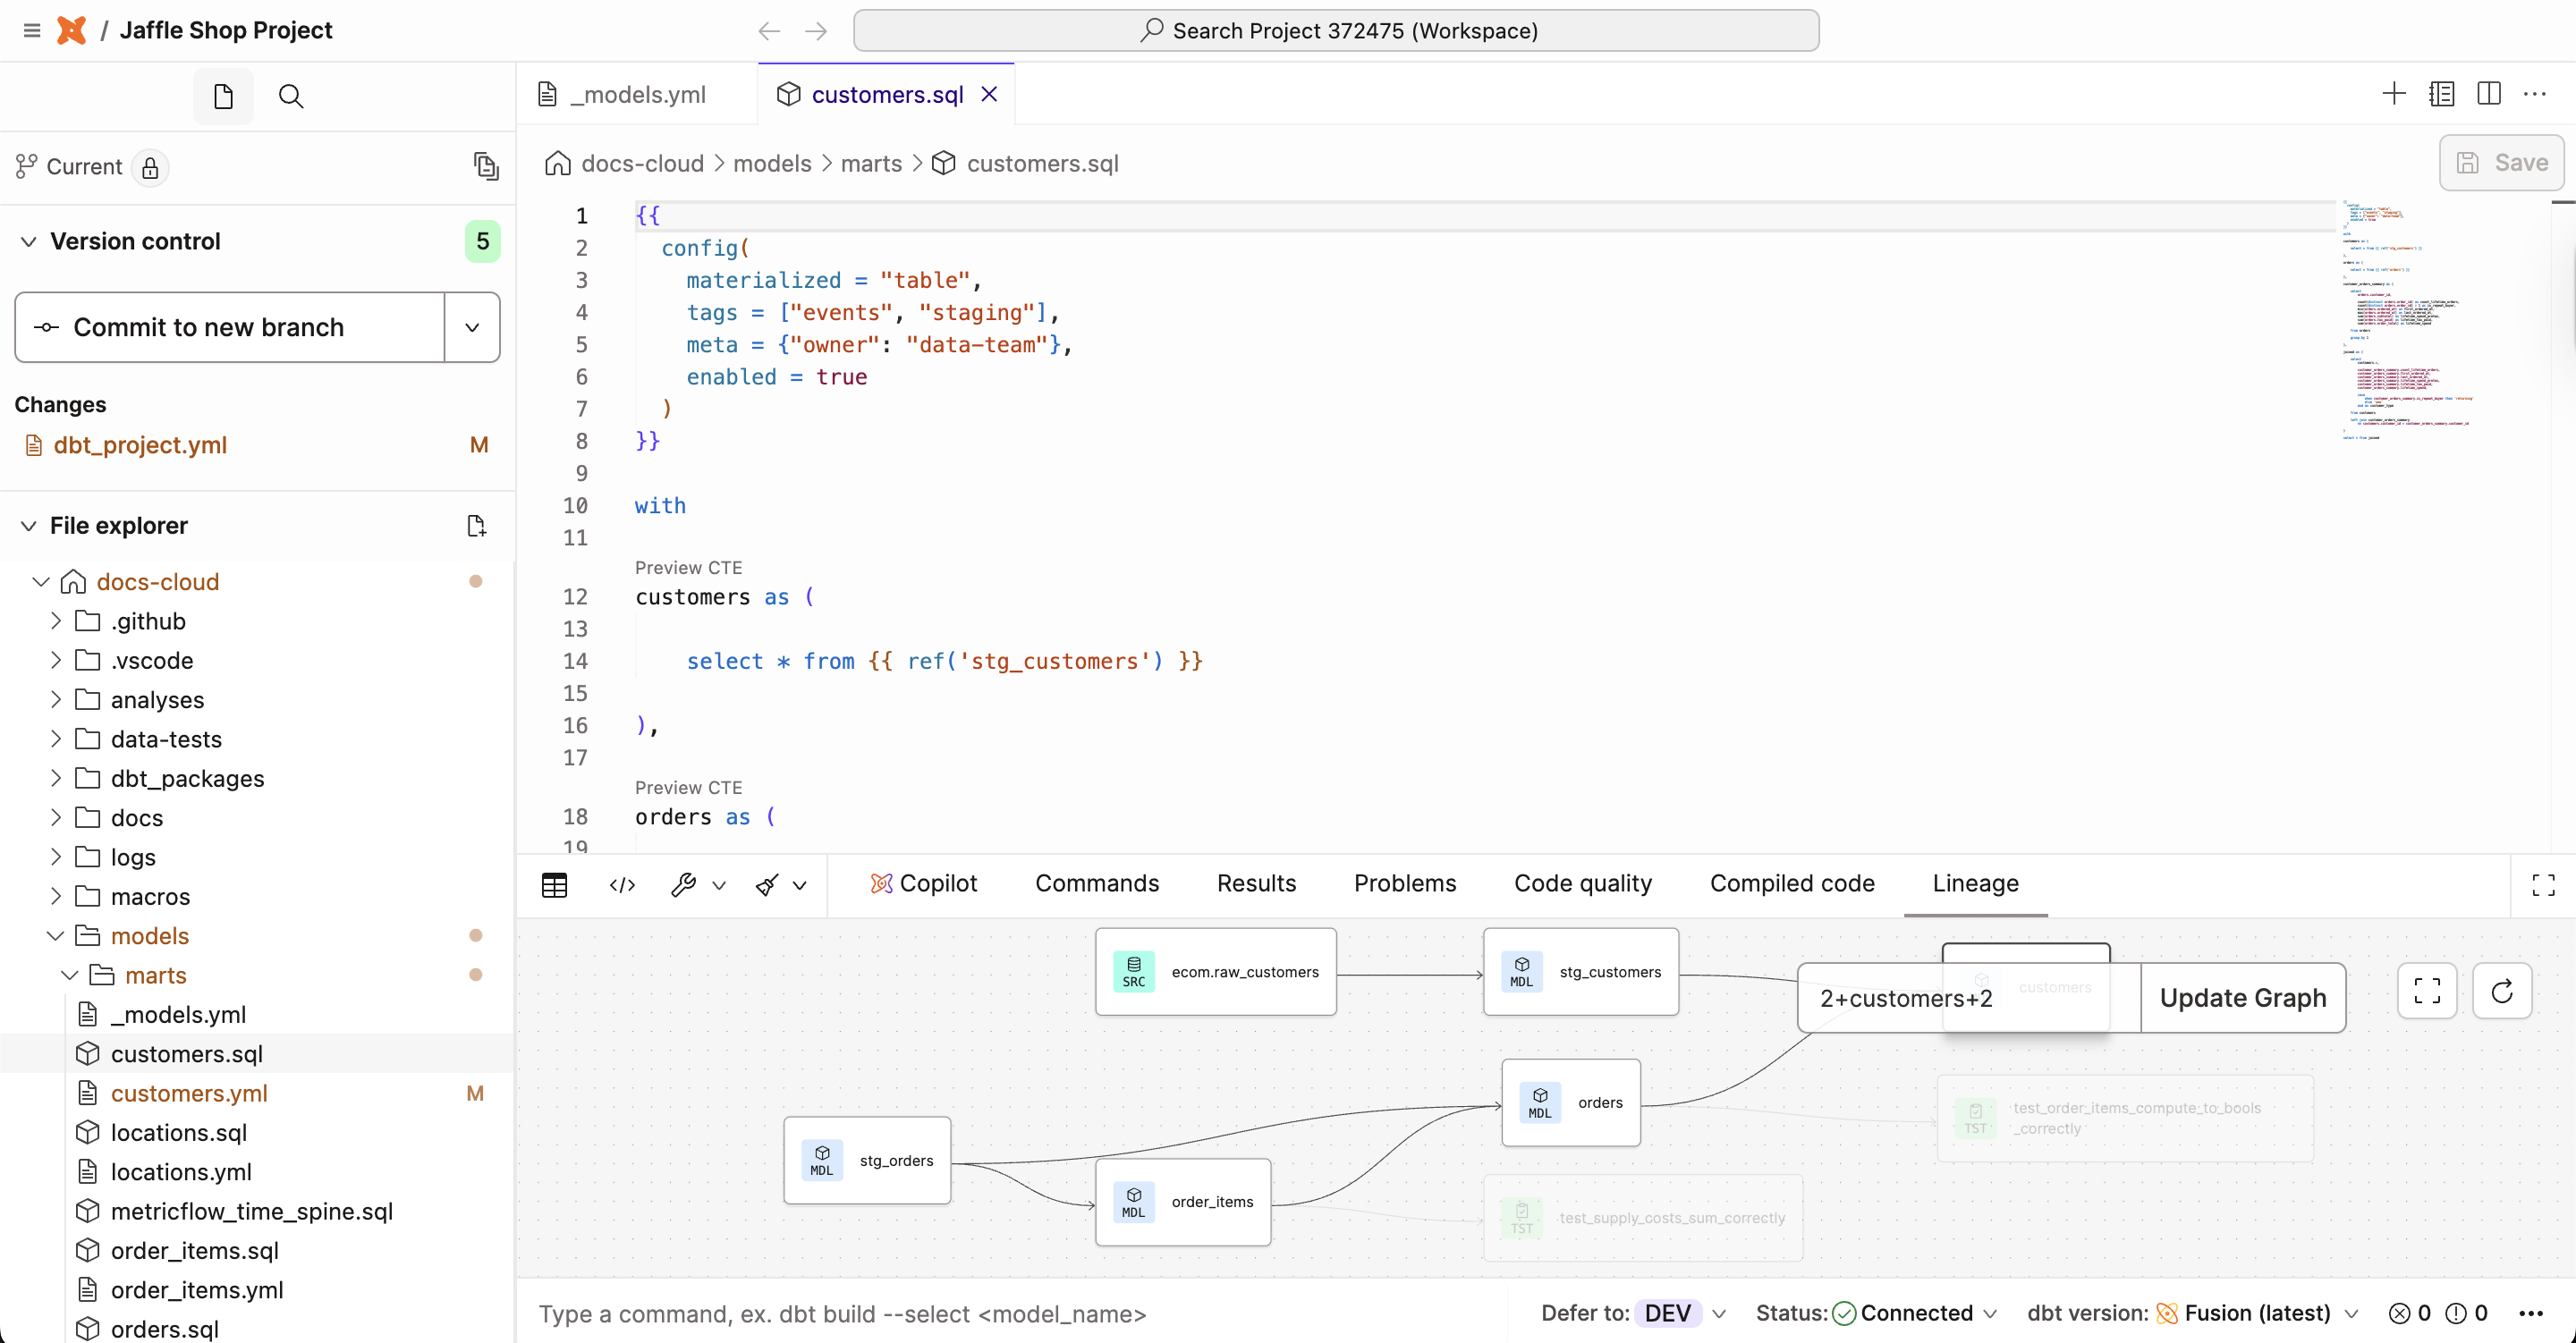
Task: Toggle the sidebar with the hamburger icon
Action: pyautogui.click(x=31, y=30)
